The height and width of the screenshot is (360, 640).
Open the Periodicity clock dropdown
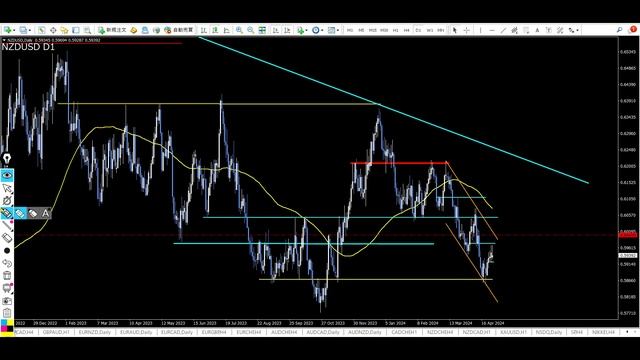point(317,30)
